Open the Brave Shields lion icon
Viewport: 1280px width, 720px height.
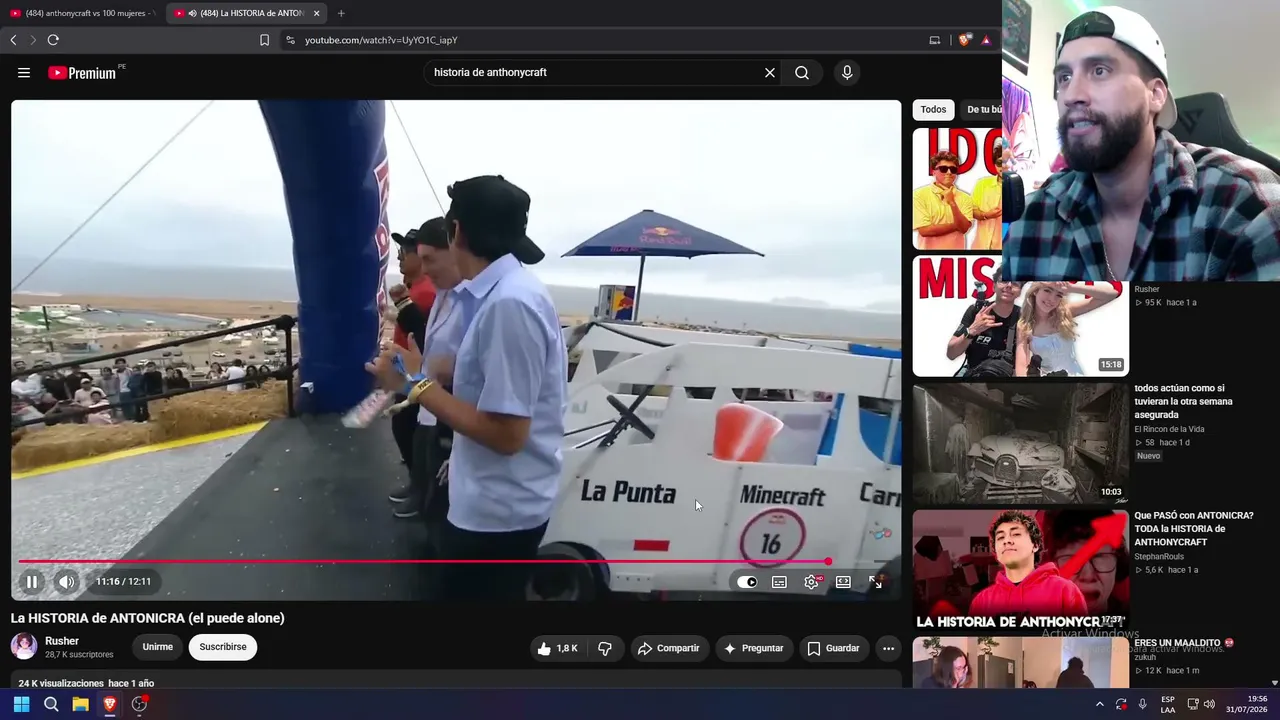964,40
